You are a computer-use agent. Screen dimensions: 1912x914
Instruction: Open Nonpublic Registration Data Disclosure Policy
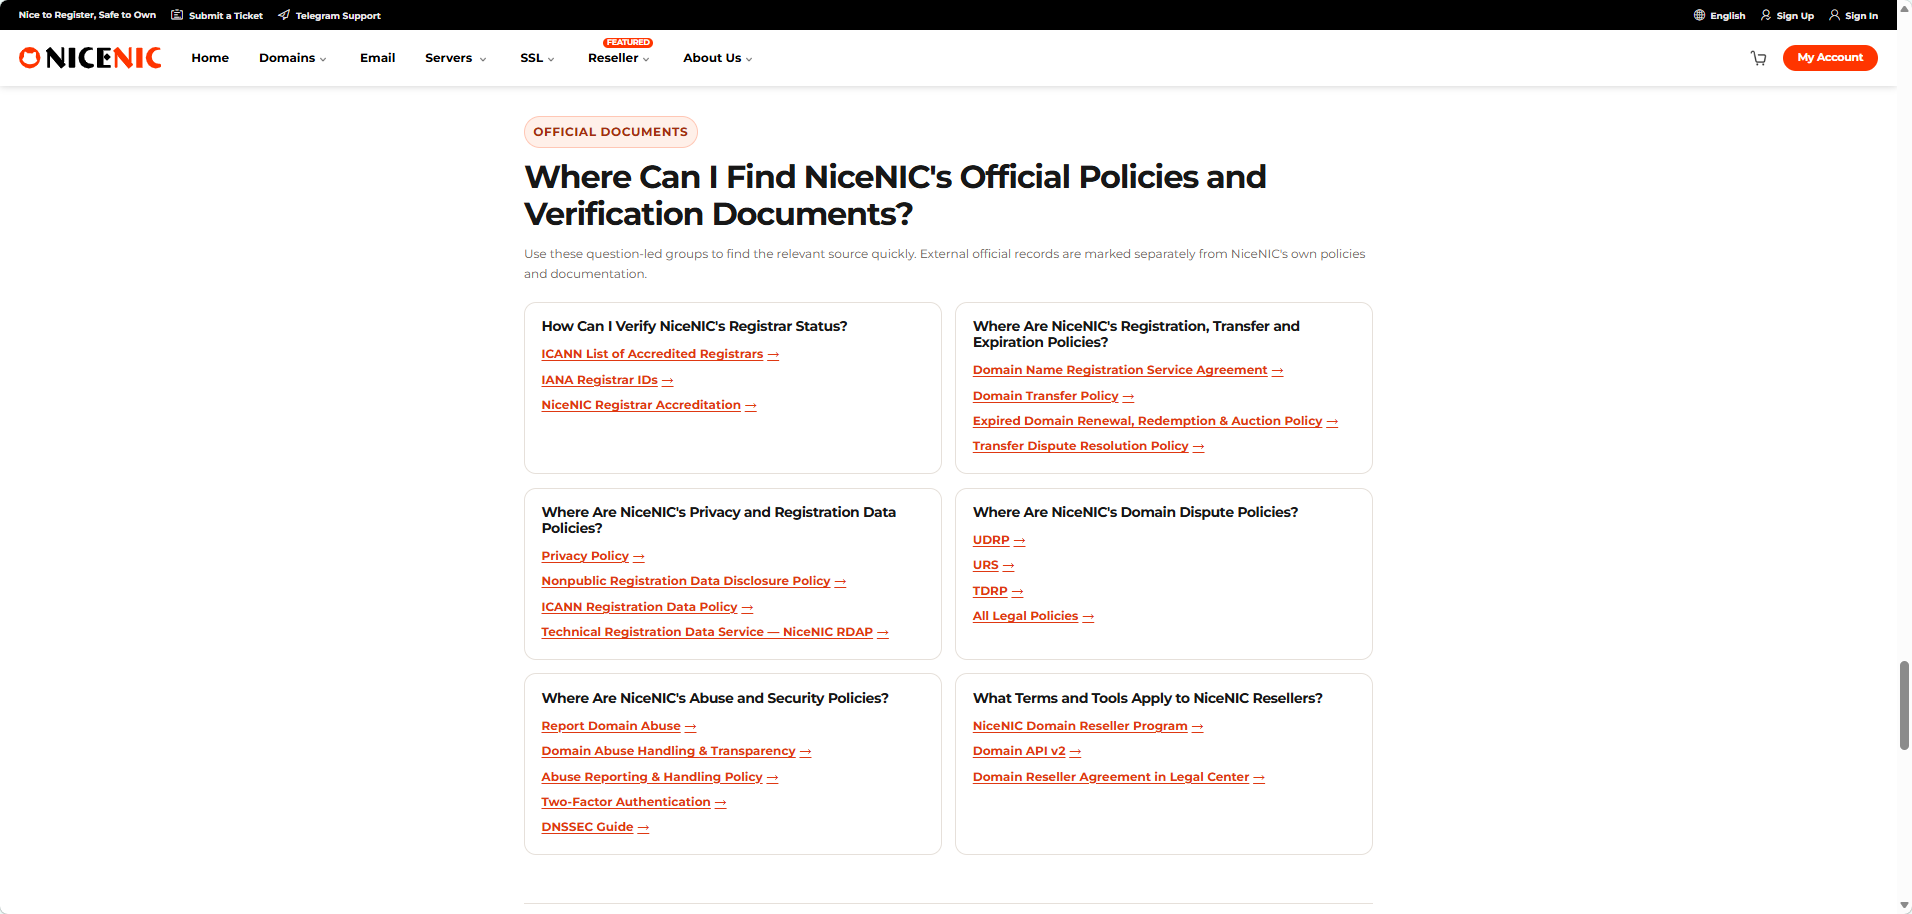tap(694, 581)
